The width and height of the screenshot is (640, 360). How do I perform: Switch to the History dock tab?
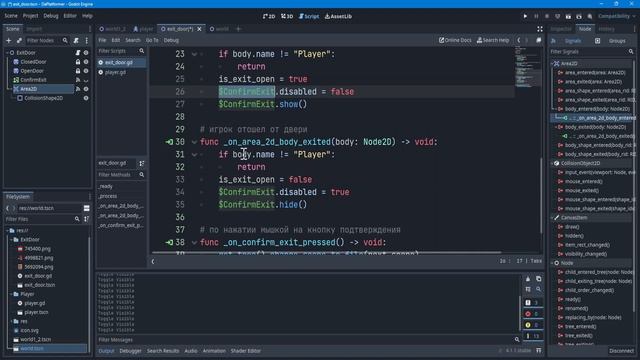pos(606,29)
